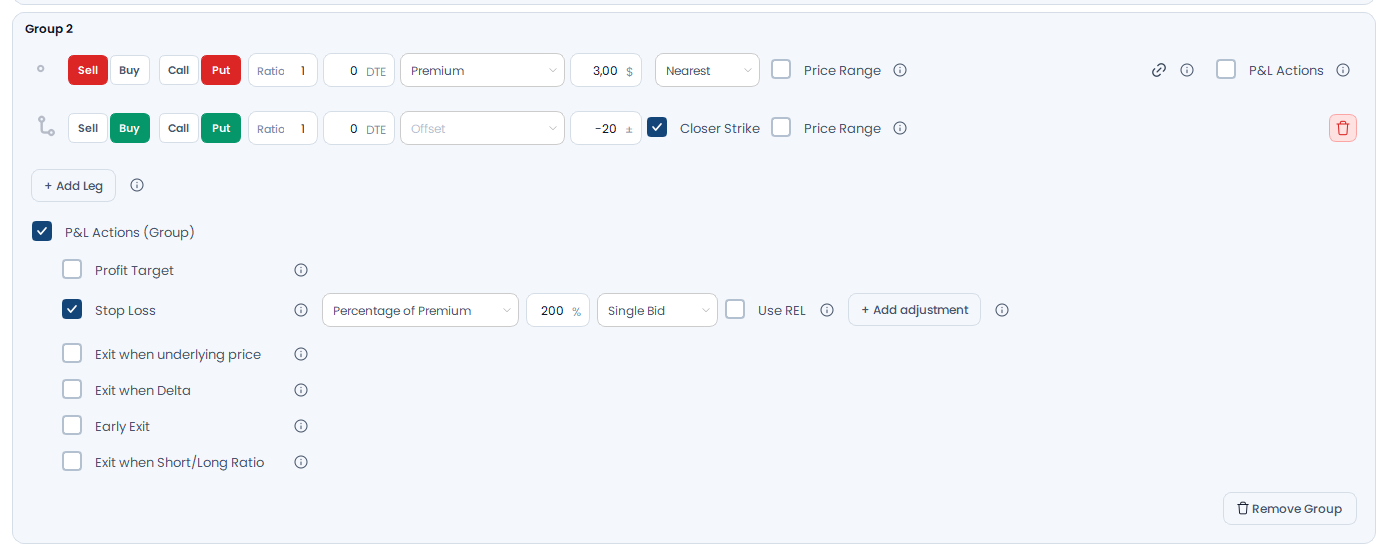Enable Exit when Delta checkbox
Viewport: 1388px width, 550px height.
(x=72, y=389)
